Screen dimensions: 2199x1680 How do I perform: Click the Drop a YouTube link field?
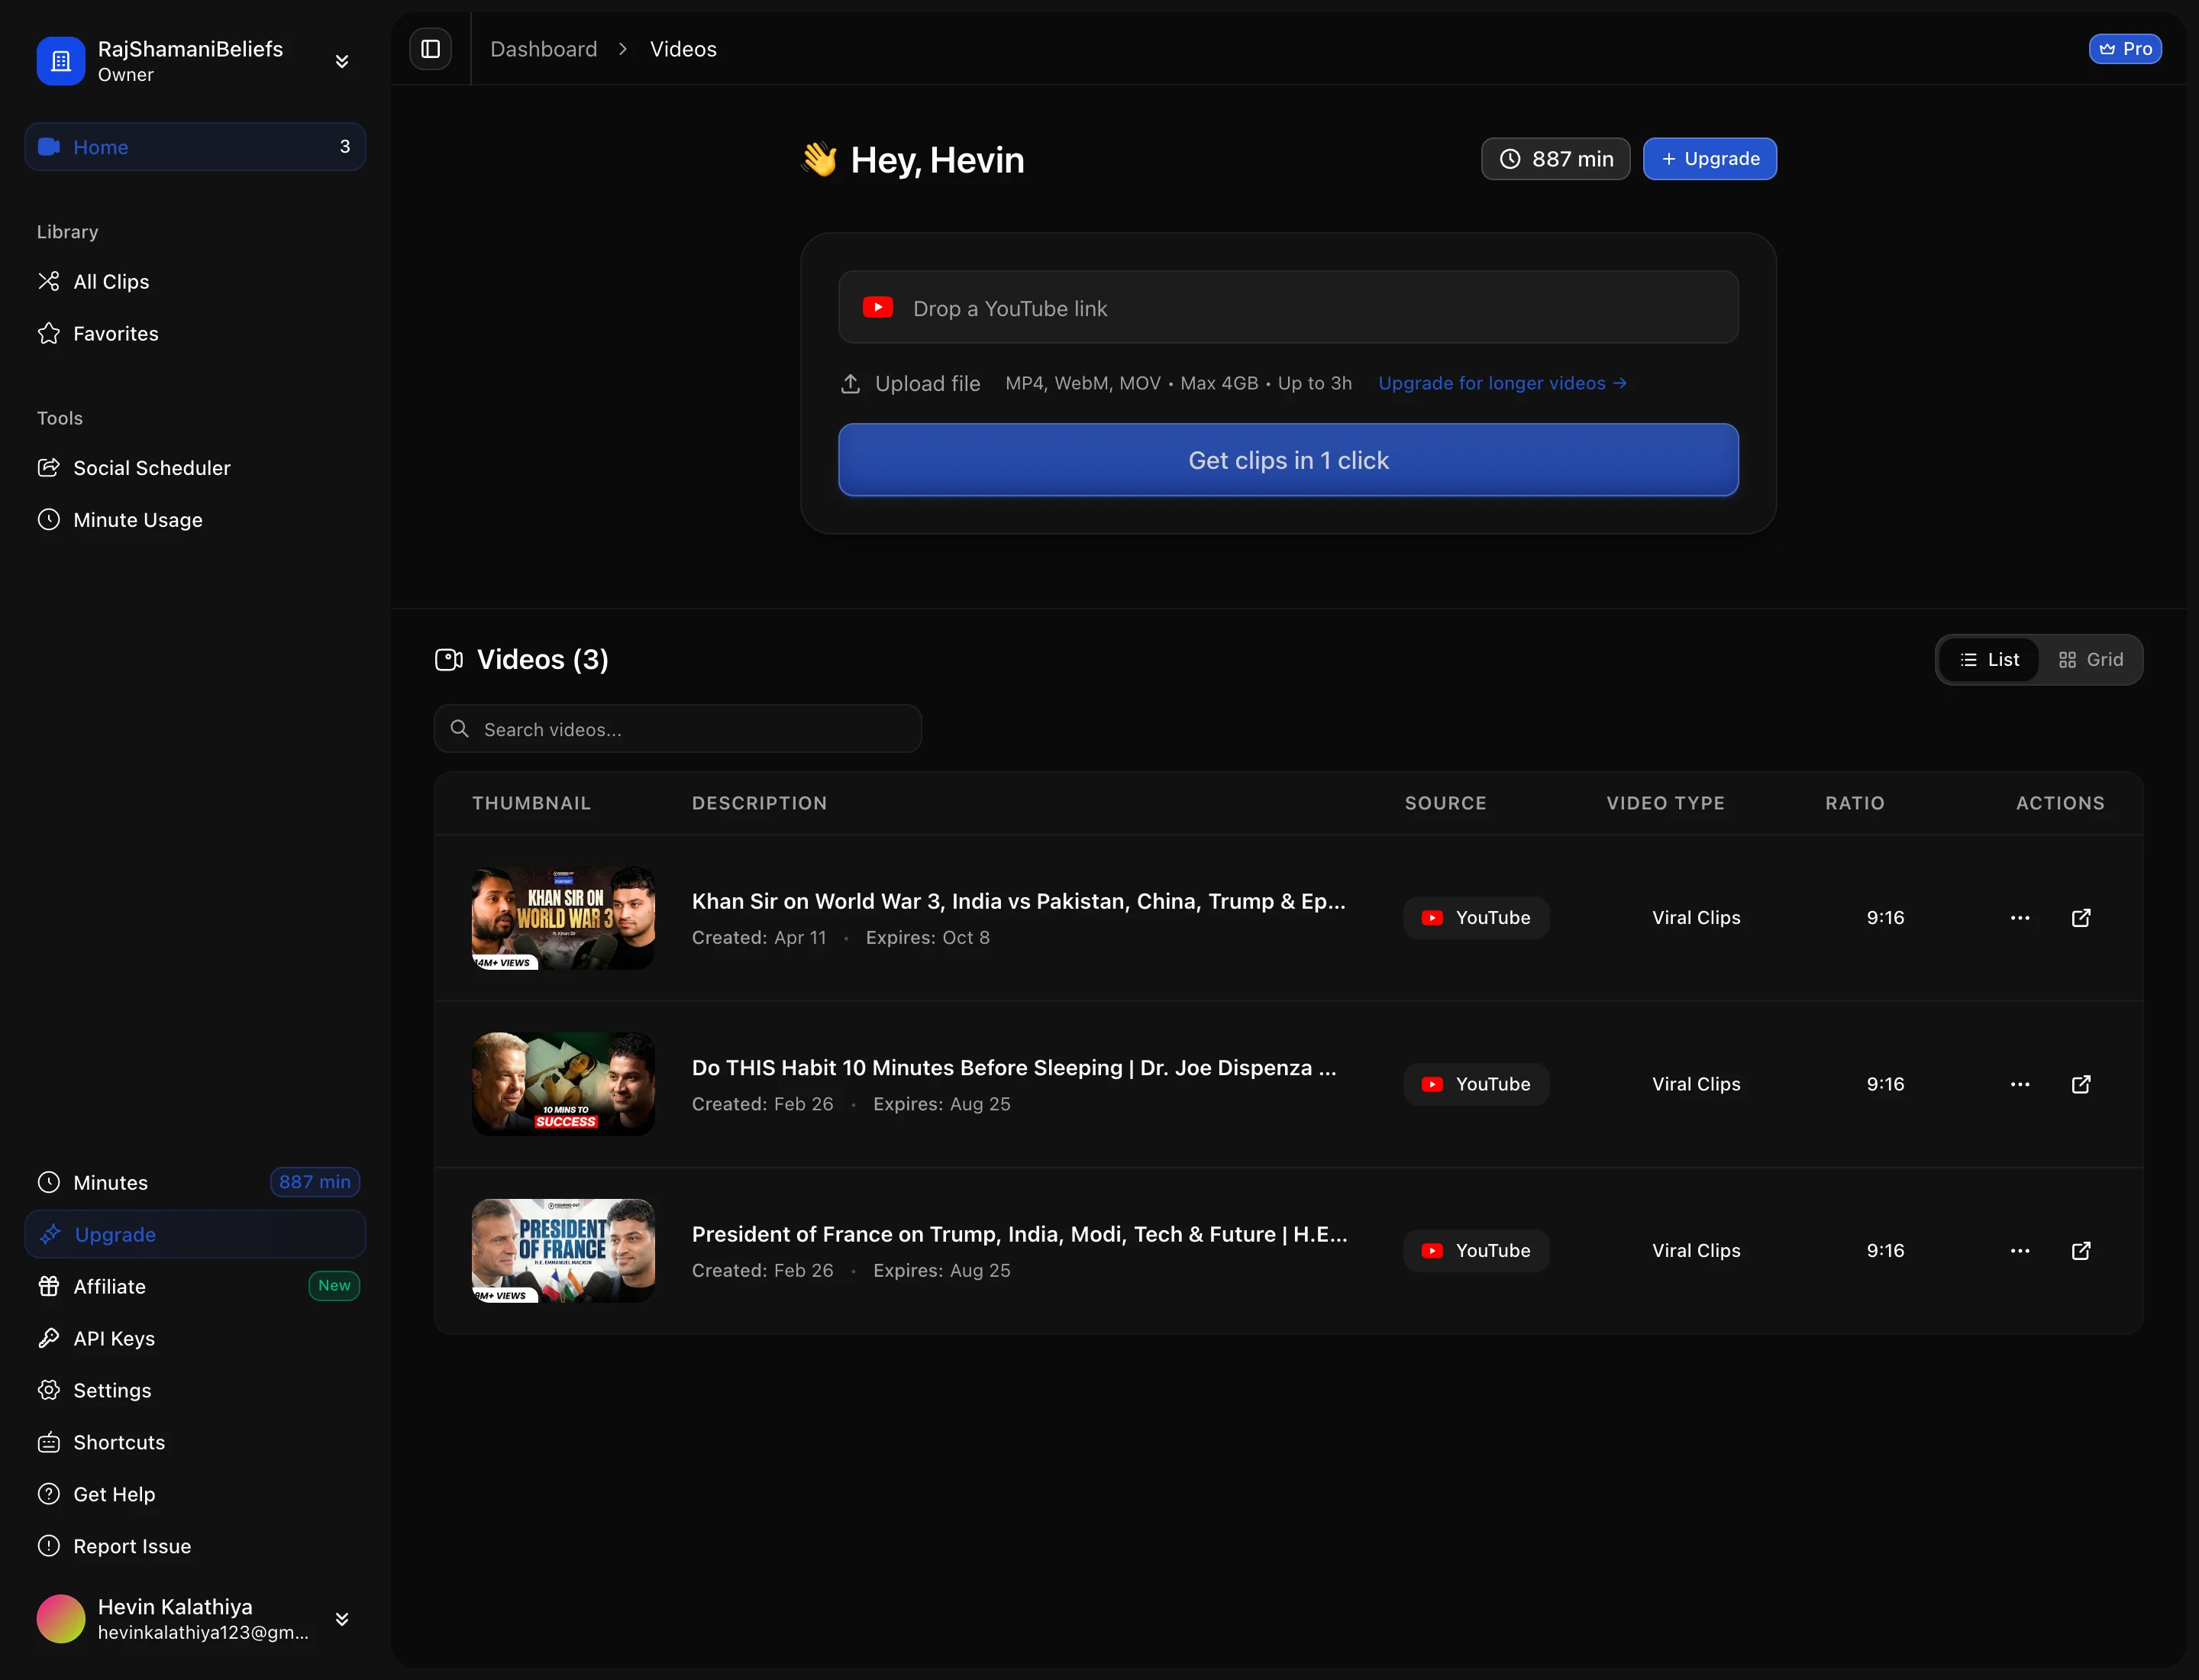pos(1288,307)
